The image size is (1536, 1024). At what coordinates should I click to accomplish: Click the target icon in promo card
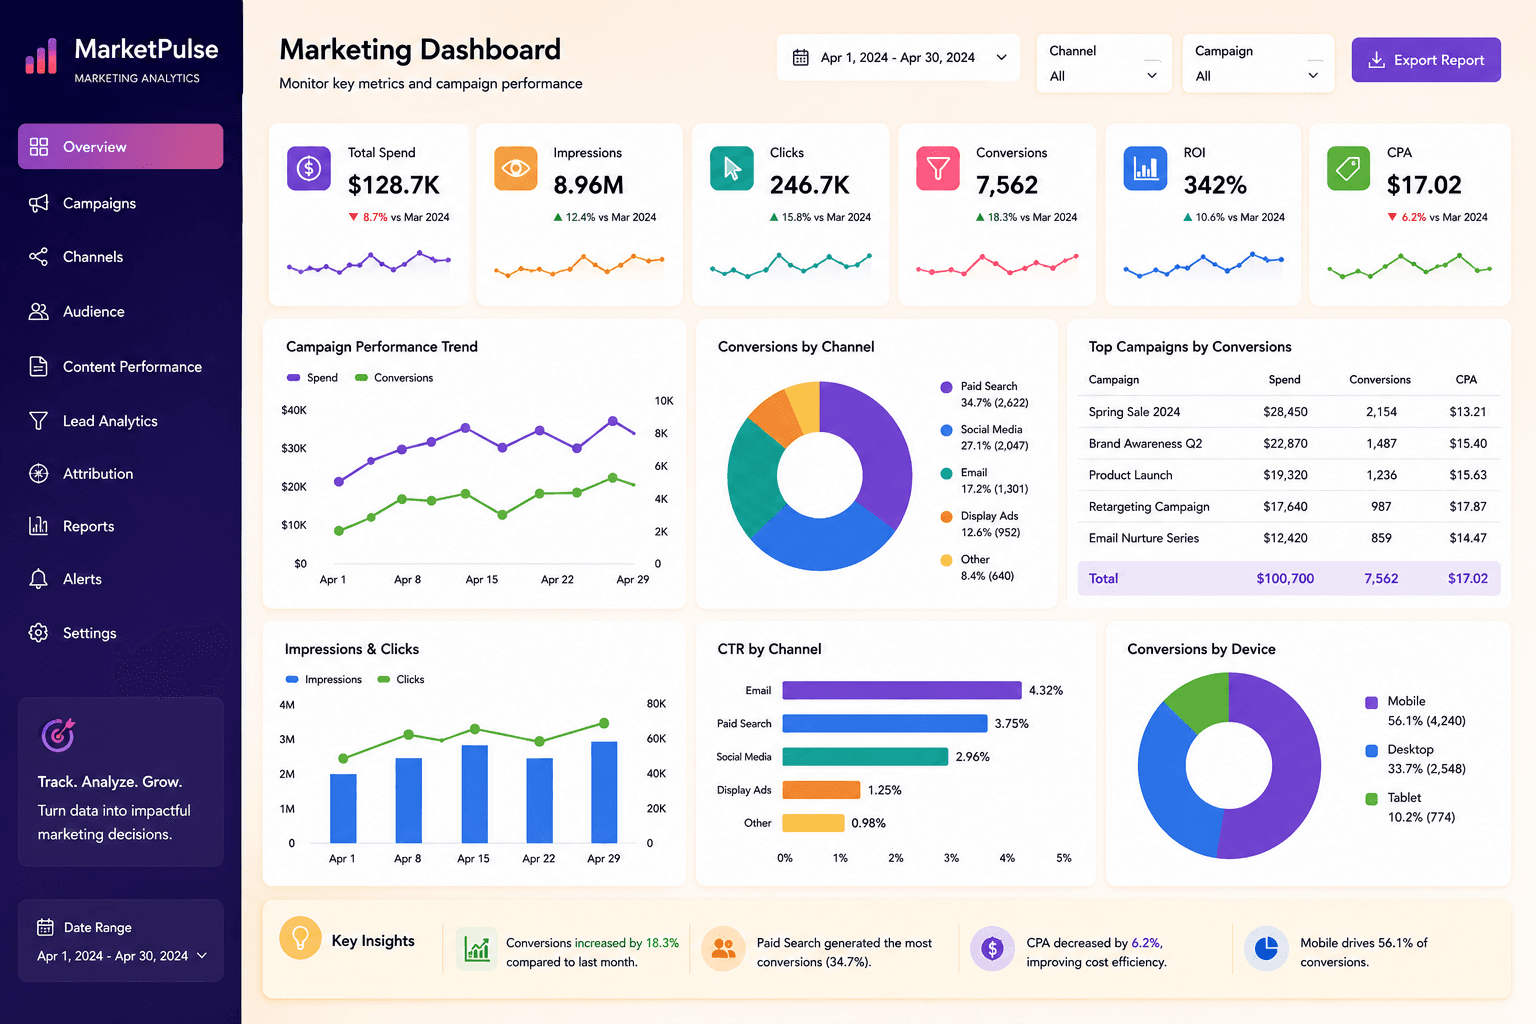pyautogui.click(x=58, y=735)
